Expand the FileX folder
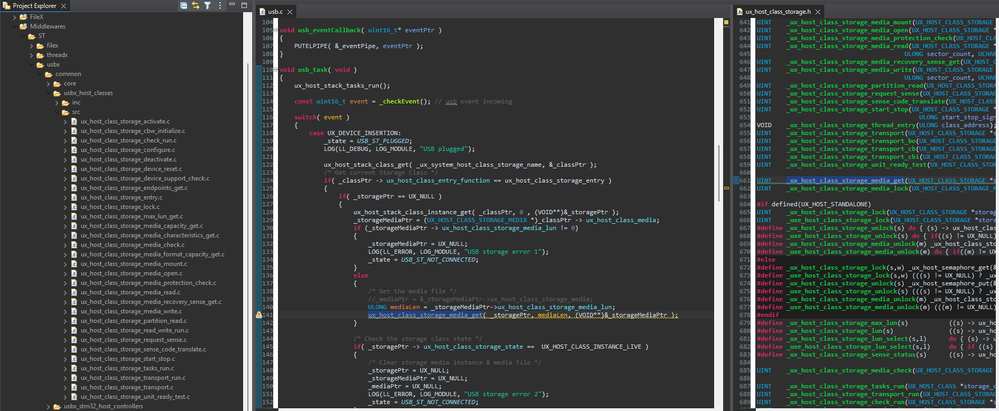999x411 pixels. point(15,17)
